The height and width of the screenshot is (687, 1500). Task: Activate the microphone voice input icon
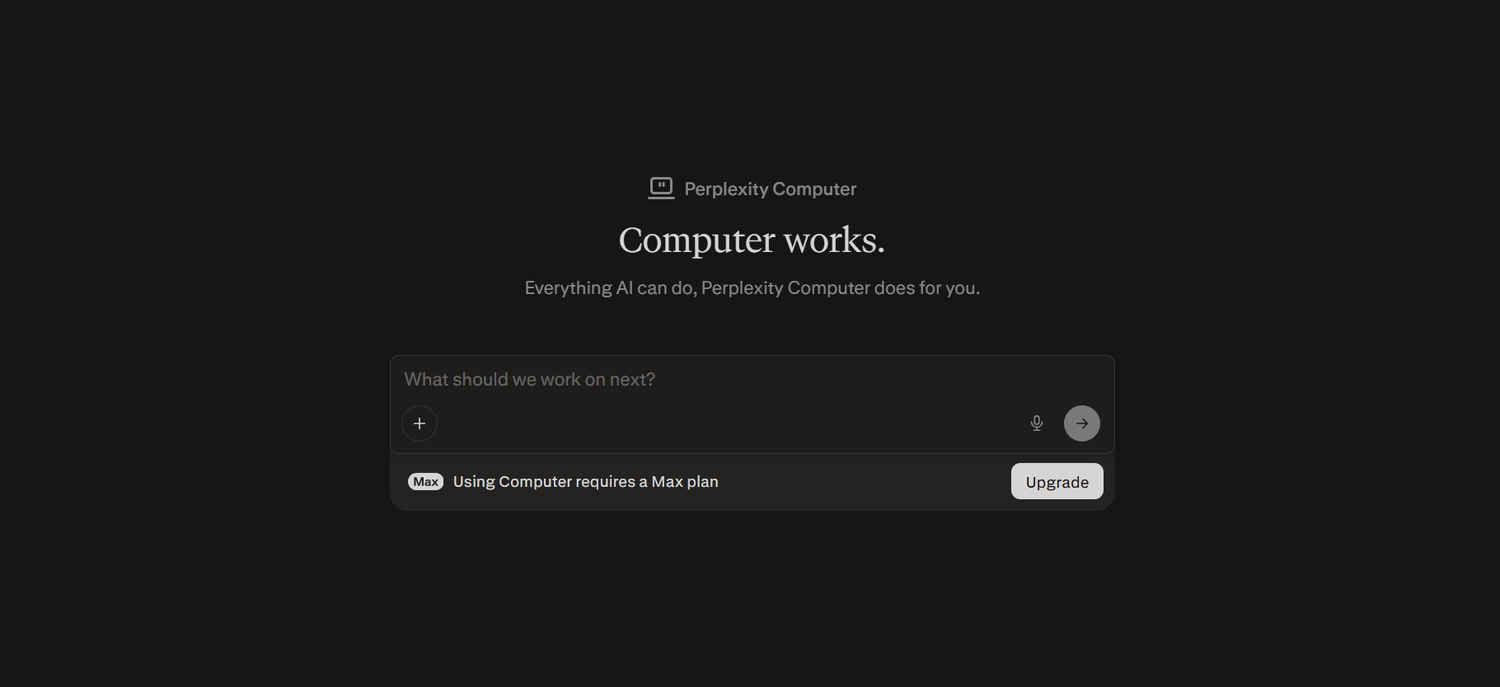click(1037, 423)
